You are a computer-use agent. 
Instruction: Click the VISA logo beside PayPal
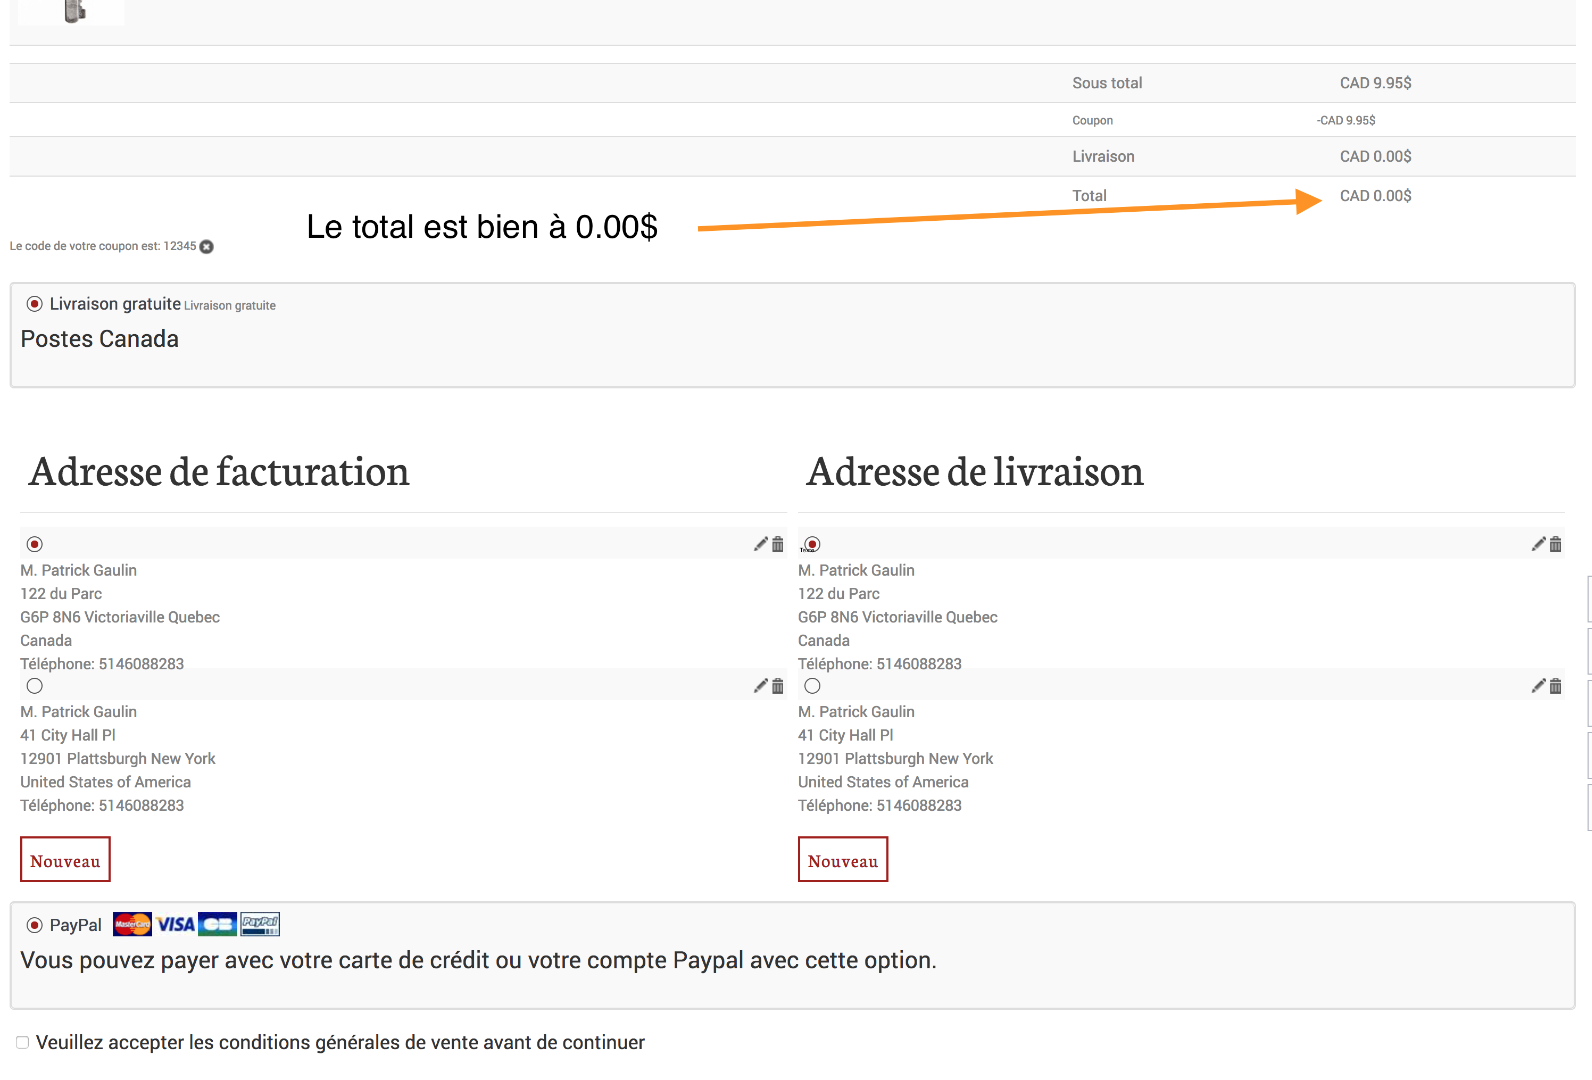(176, 924)
